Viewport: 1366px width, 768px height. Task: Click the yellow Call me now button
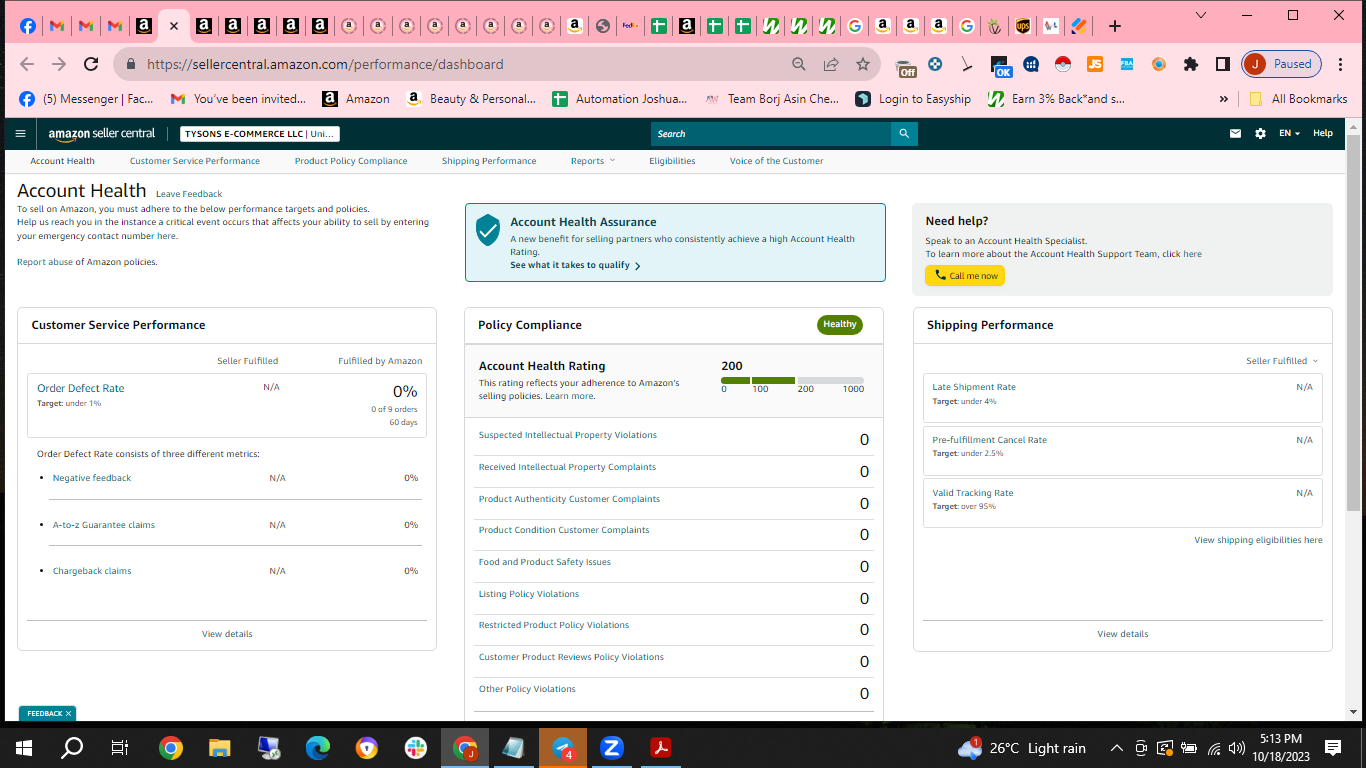coord(965,276)
